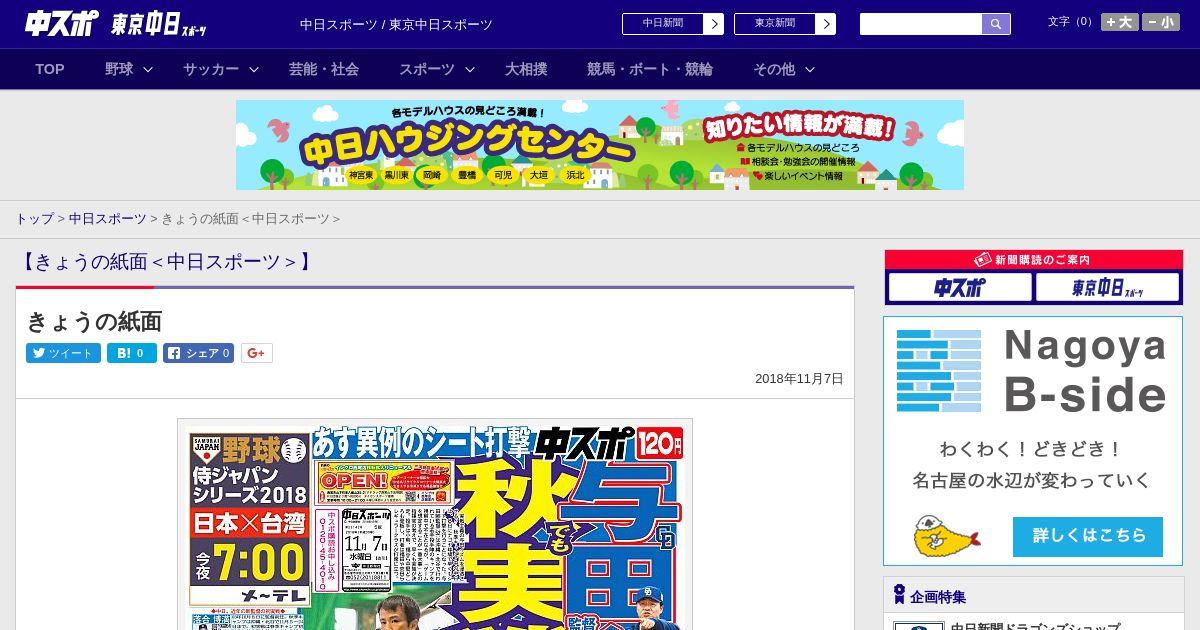This screenshot has width=1200, height=630.
Task: Click the 【きょうの紙面＜中日スポーツ＞】 section heading
Action: pos(165,262)
